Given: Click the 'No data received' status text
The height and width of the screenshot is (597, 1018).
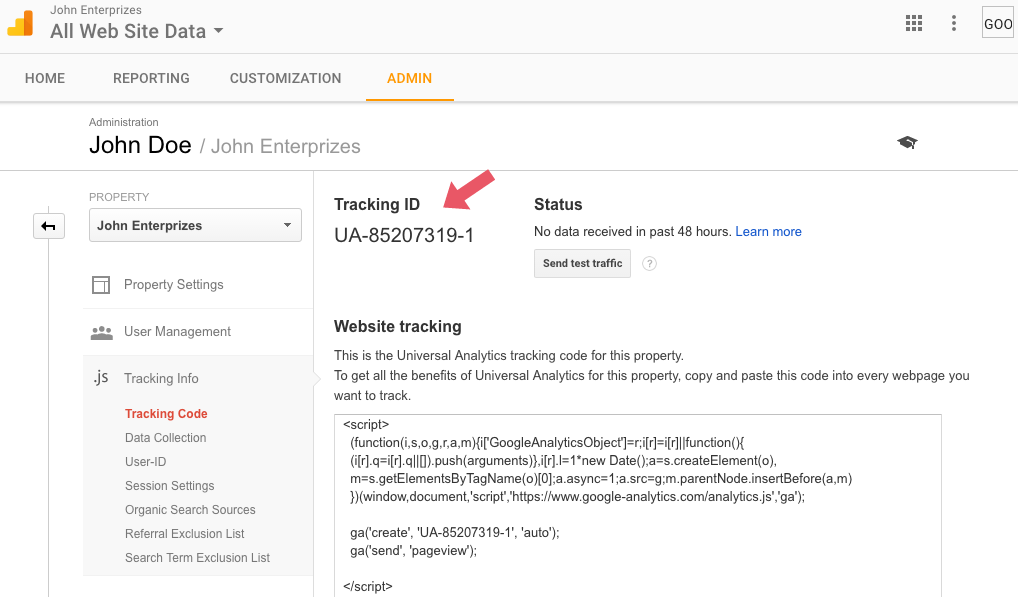Looking at the screenshot, I should coord(632,232).
